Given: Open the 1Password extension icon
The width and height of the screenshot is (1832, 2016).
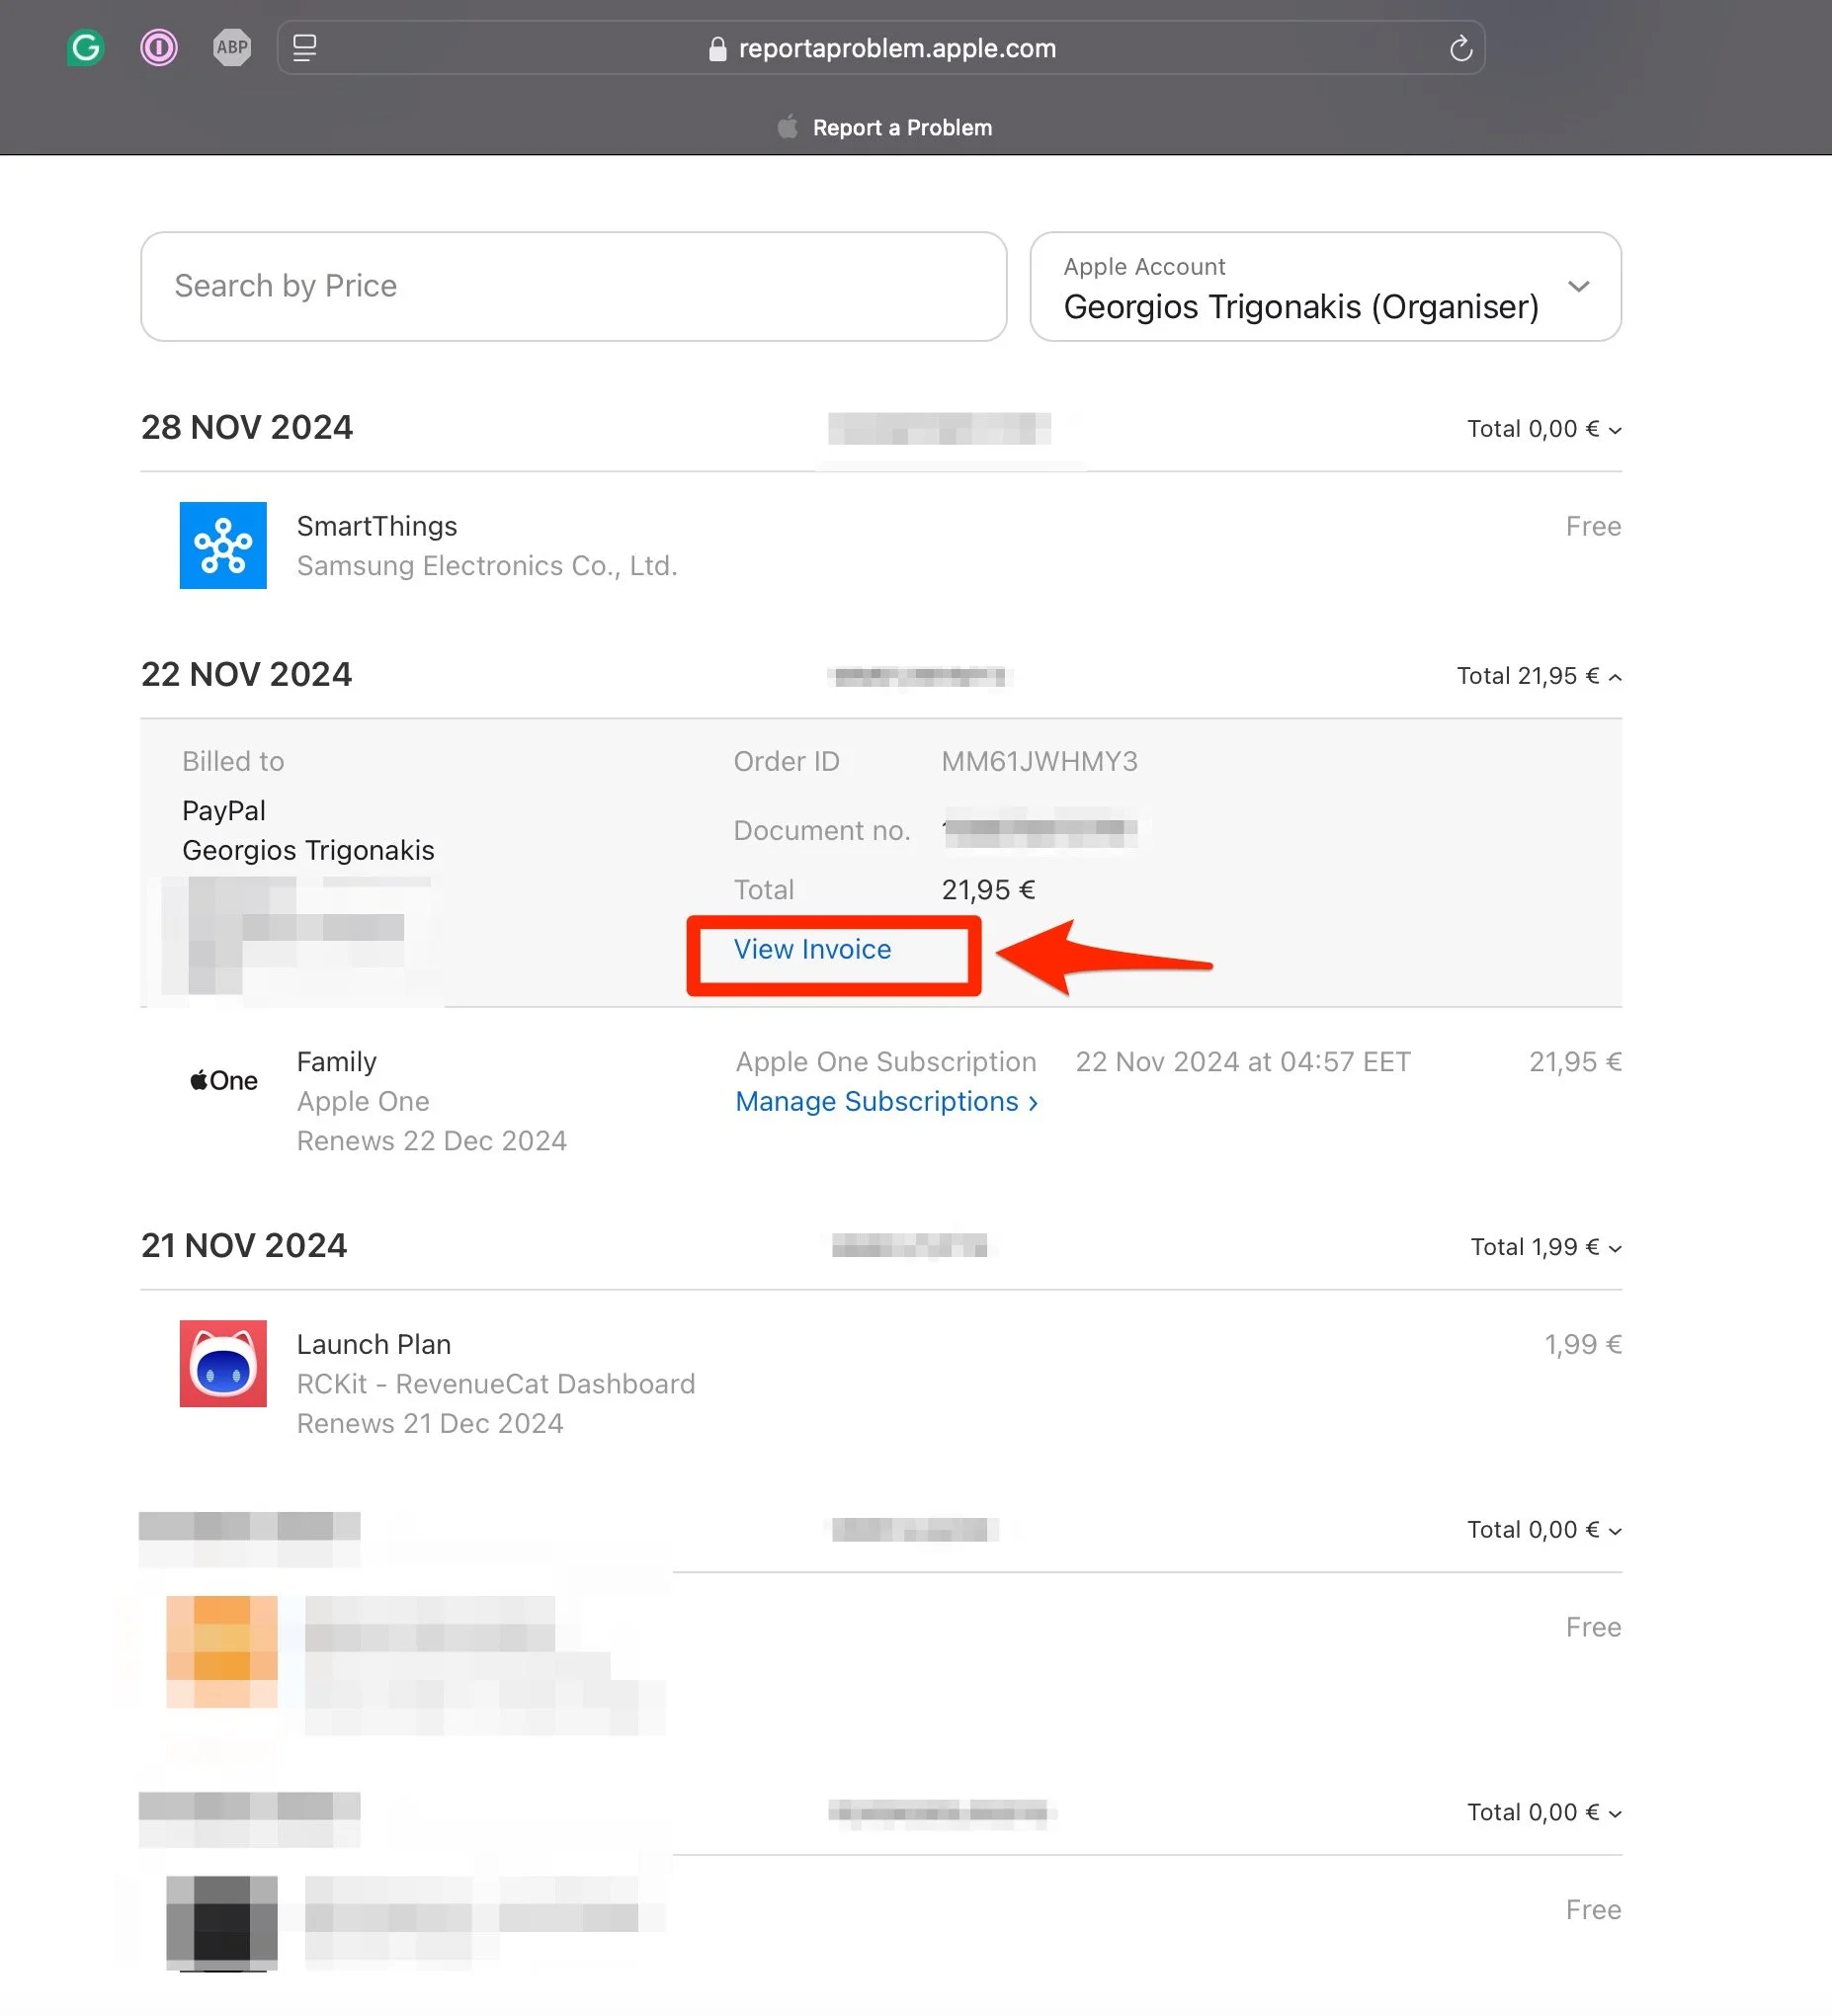Looking at the screenshot, I should click(x=159, y=47).
